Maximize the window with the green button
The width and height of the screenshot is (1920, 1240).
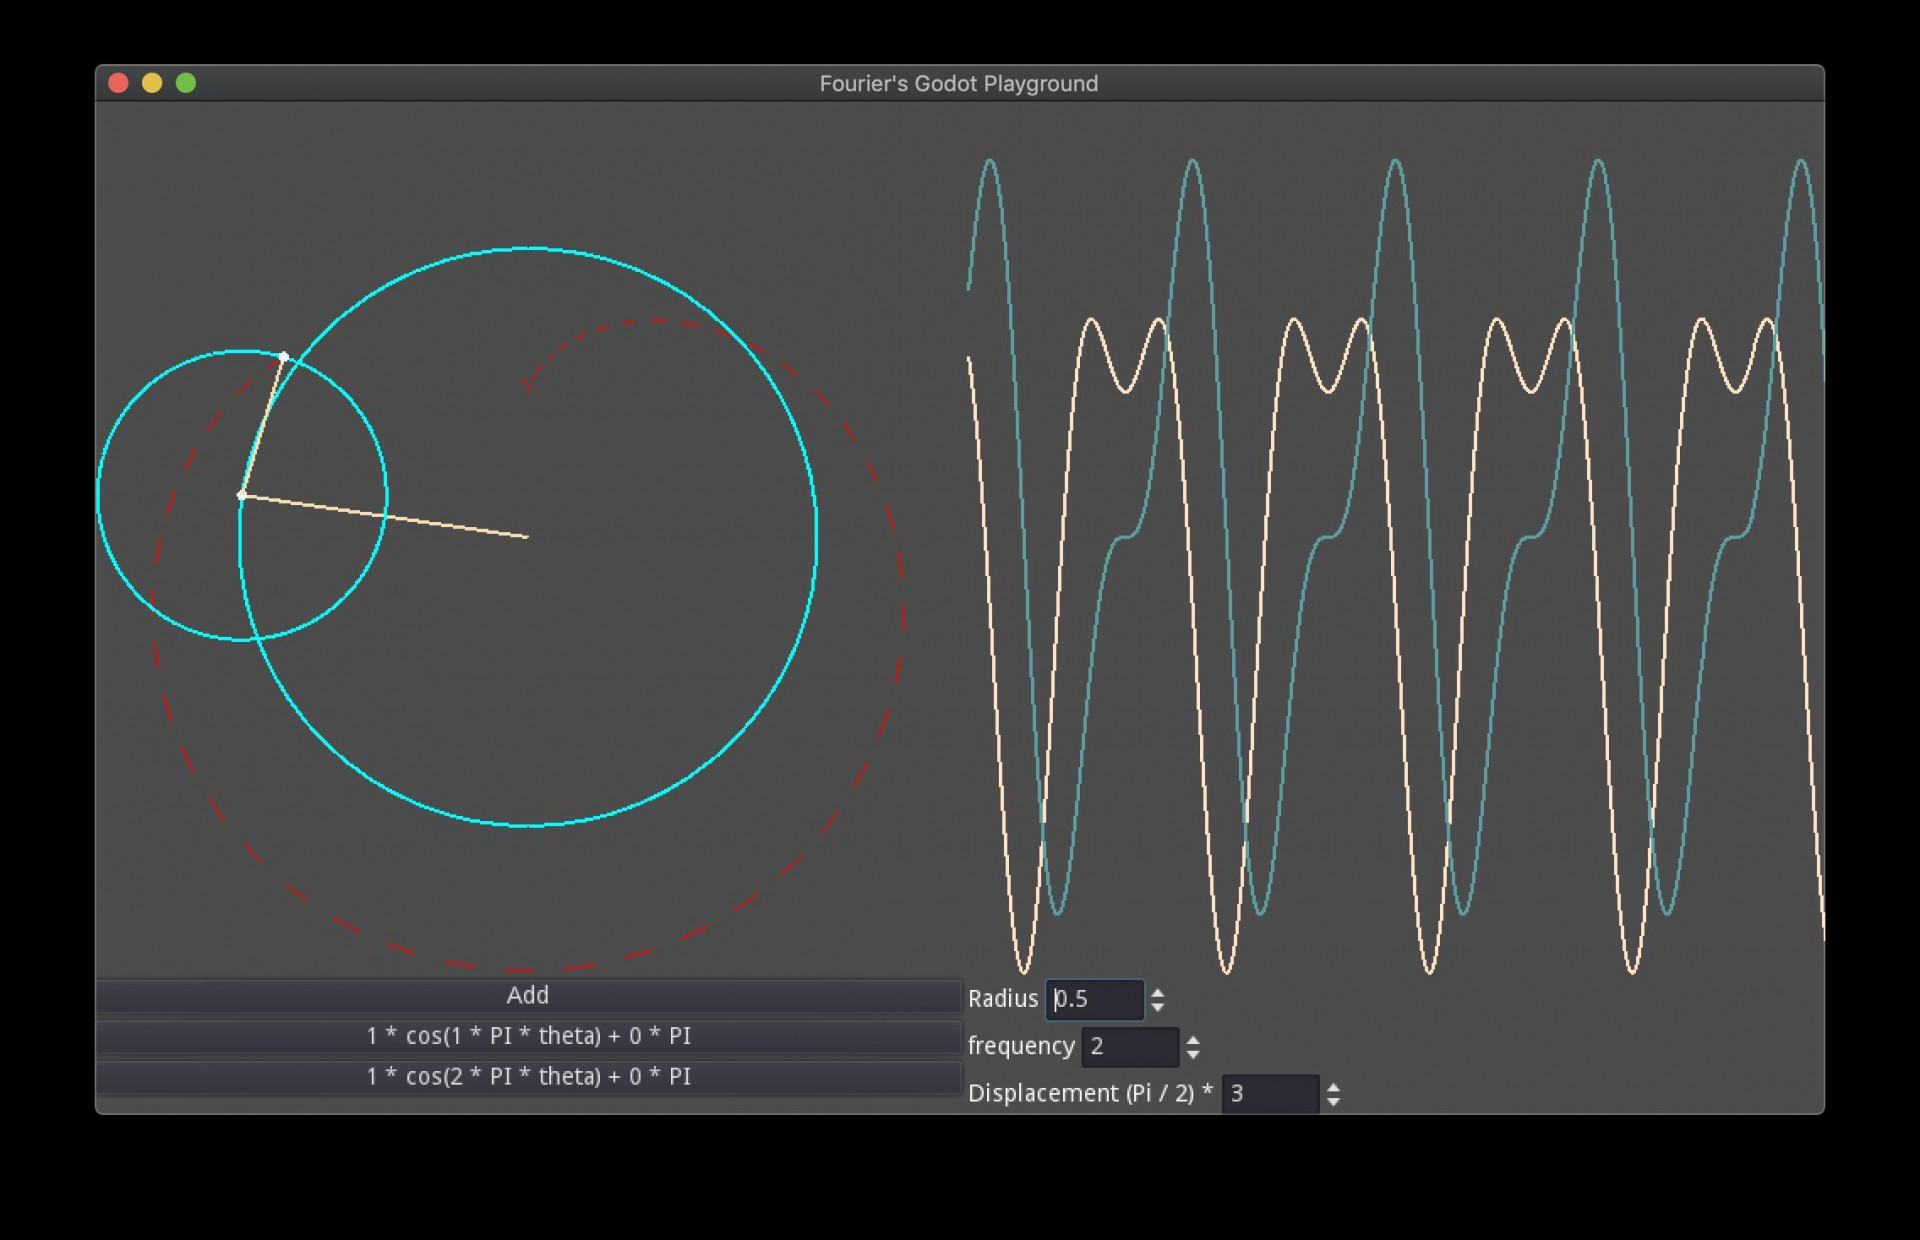[186, 83]
